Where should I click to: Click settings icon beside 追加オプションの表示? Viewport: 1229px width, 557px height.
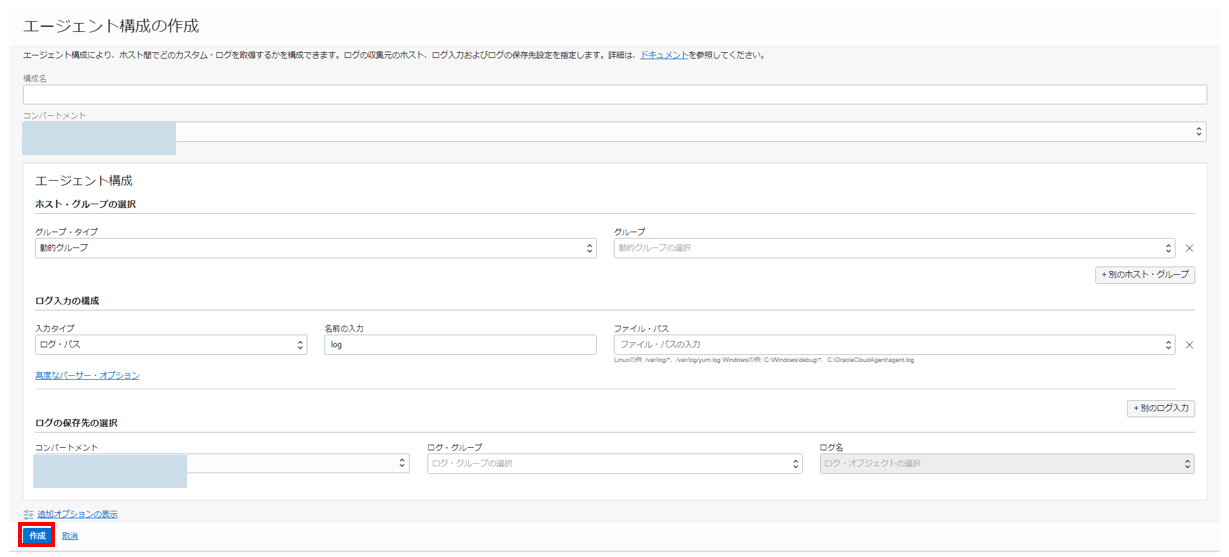pos(28,514)
